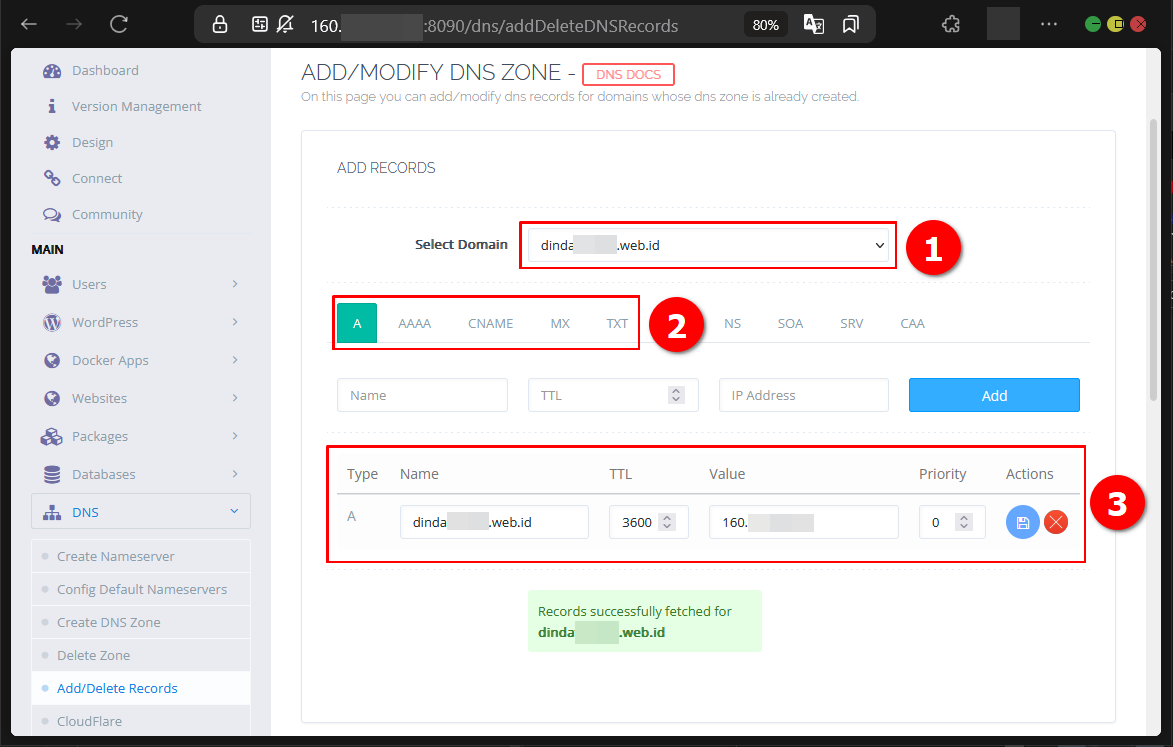The height and width of the screenshot is (747, 1173).
Task: Expand the WordPress submenu chevron
Action: click(x=235, y=322)
